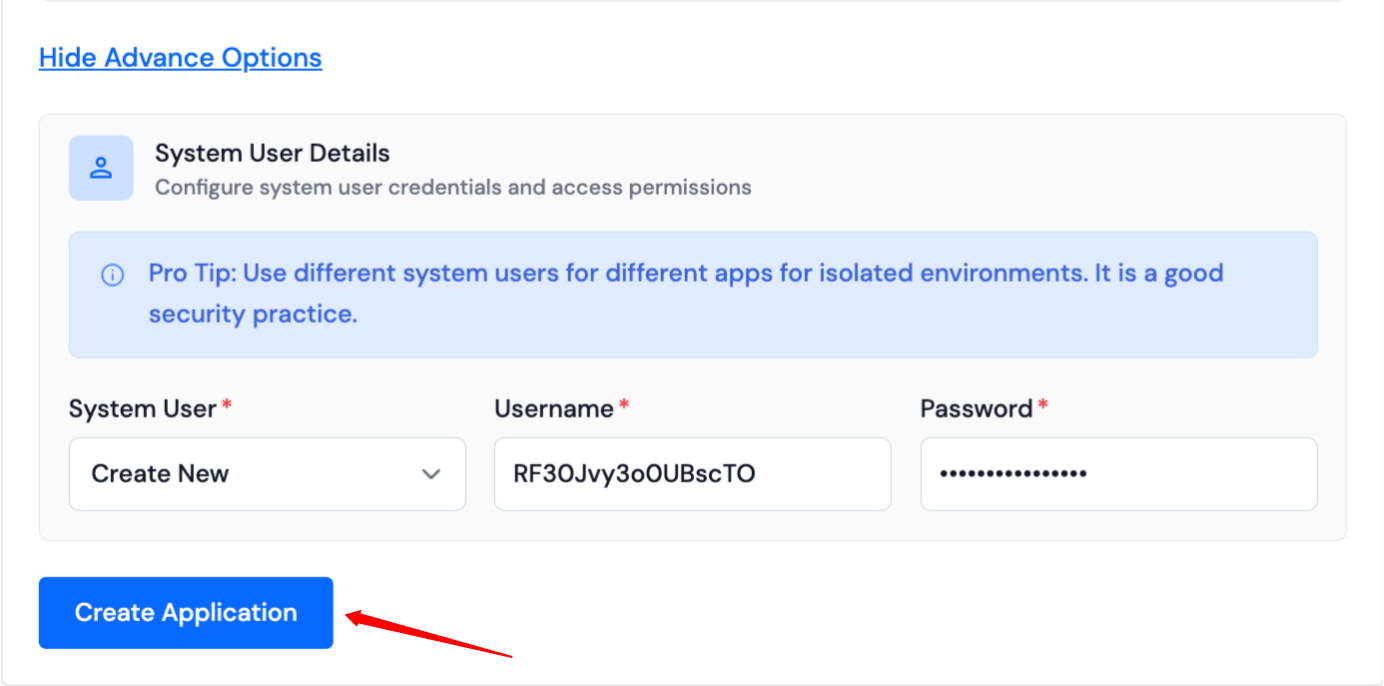
Task: Click the Password input box
Action: click(x=1117, y=474)
